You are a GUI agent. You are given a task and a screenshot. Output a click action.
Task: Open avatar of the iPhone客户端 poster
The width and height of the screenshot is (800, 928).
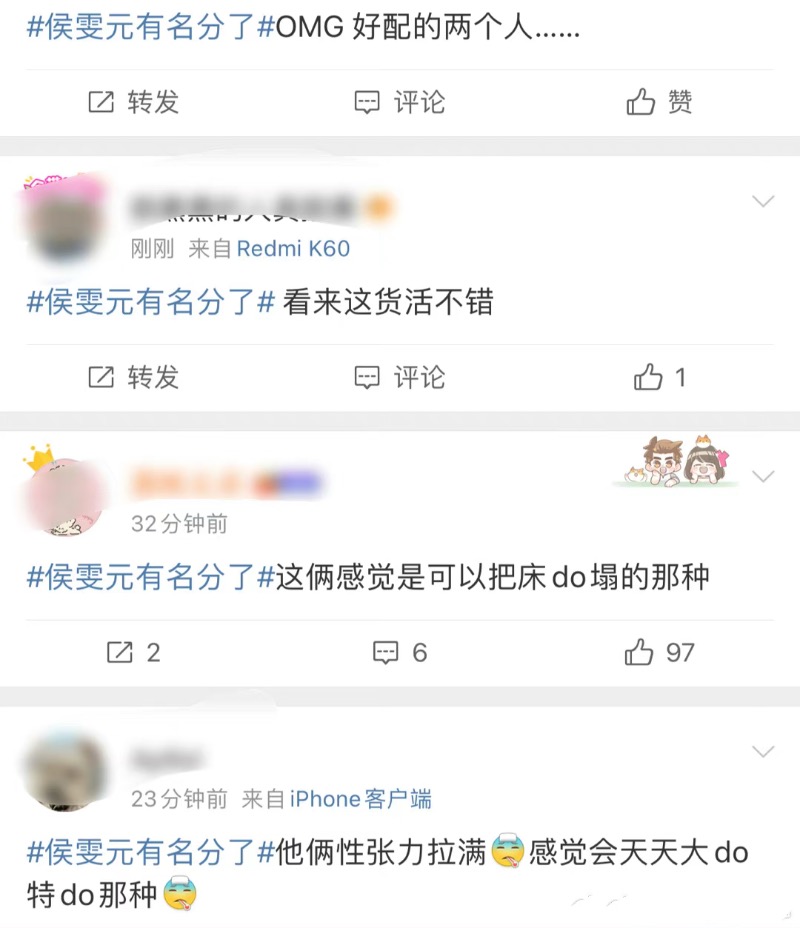(x=64, y=770)
